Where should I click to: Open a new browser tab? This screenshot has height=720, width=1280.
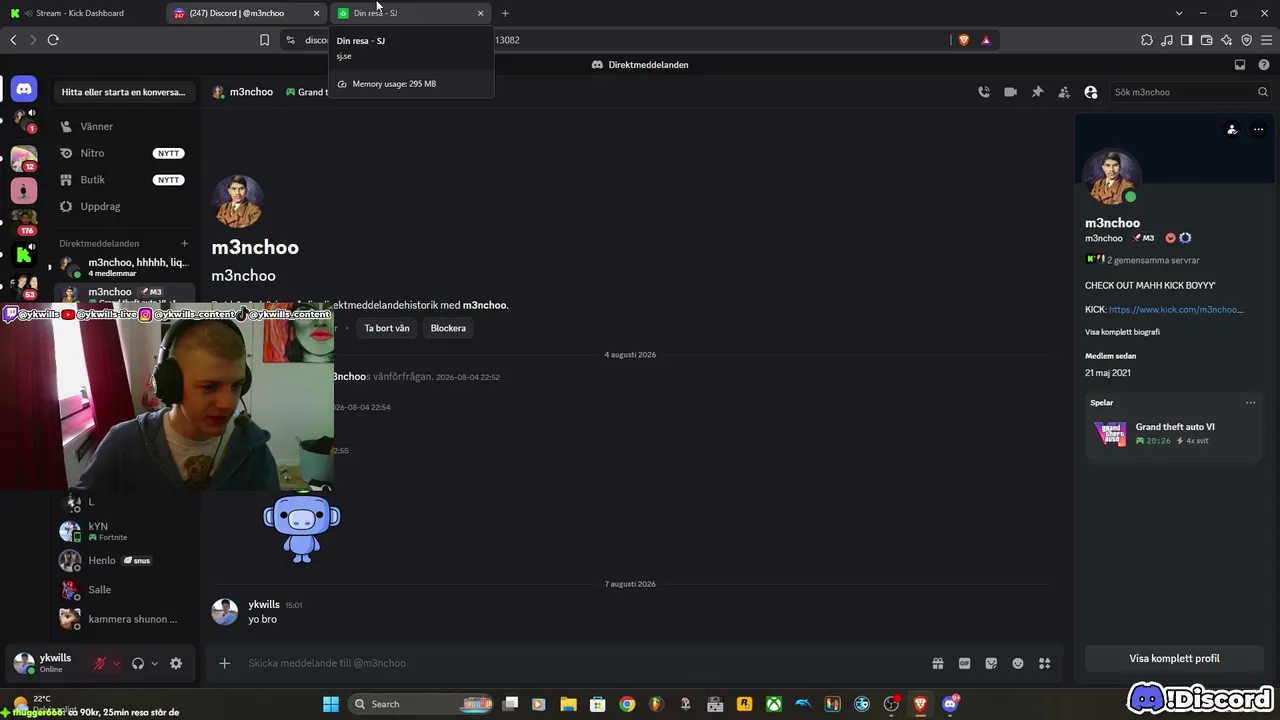click(x=505, y=13)
